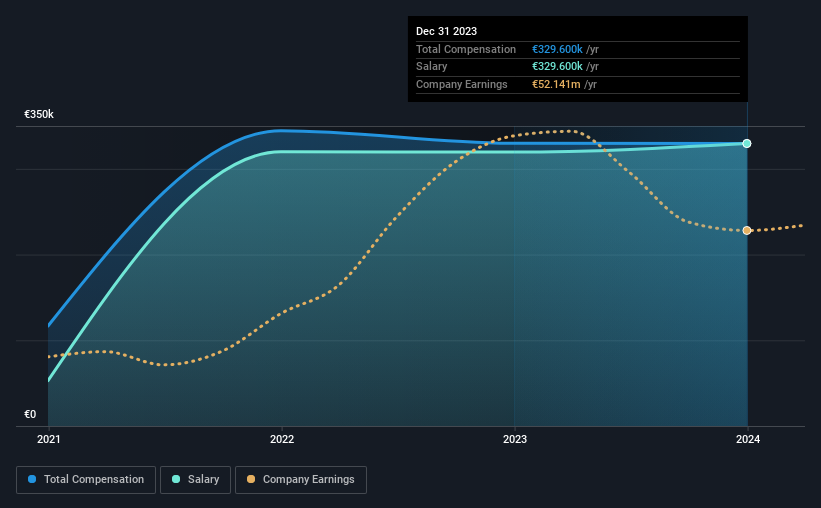
Task: Click Total Compensation label in tooltip
Action: point(466,49)
